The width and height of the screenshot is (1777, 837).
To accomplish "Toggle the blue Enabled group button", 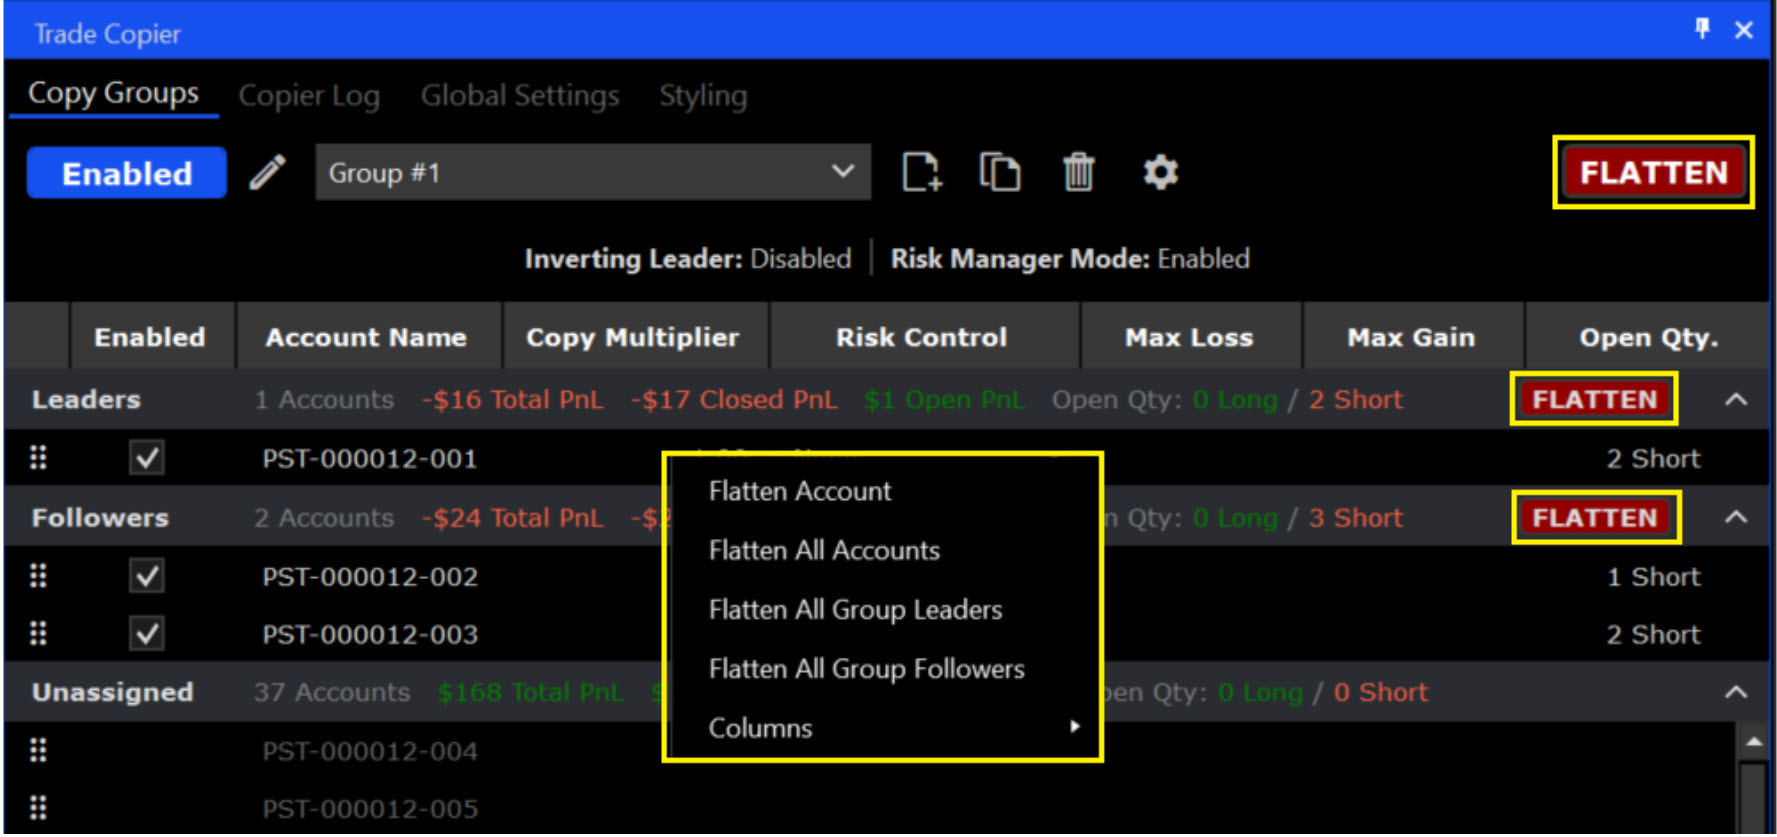I will [127, 173].
